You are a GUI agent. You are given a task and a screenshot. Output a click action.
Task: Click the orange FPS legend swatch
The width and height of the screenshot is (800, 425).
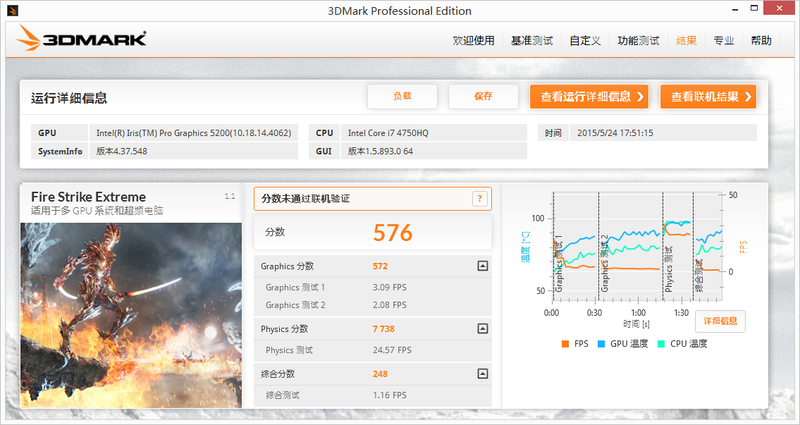(565, 344)
